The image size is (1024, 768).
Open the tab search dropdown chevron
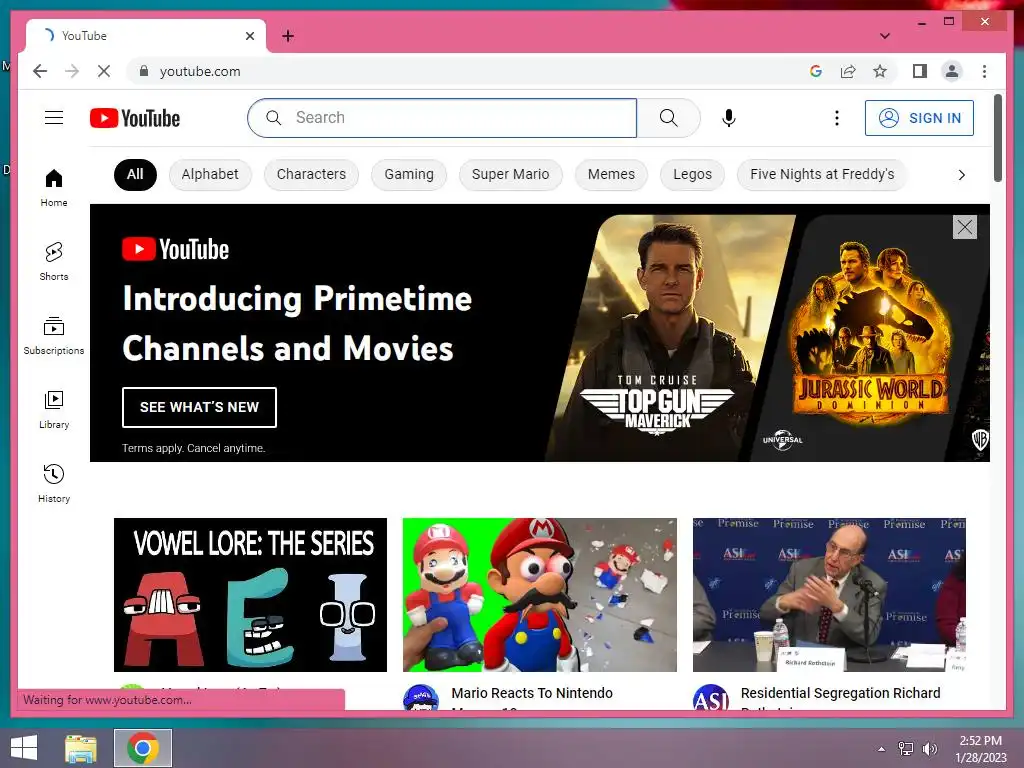(x=885, y=36)
